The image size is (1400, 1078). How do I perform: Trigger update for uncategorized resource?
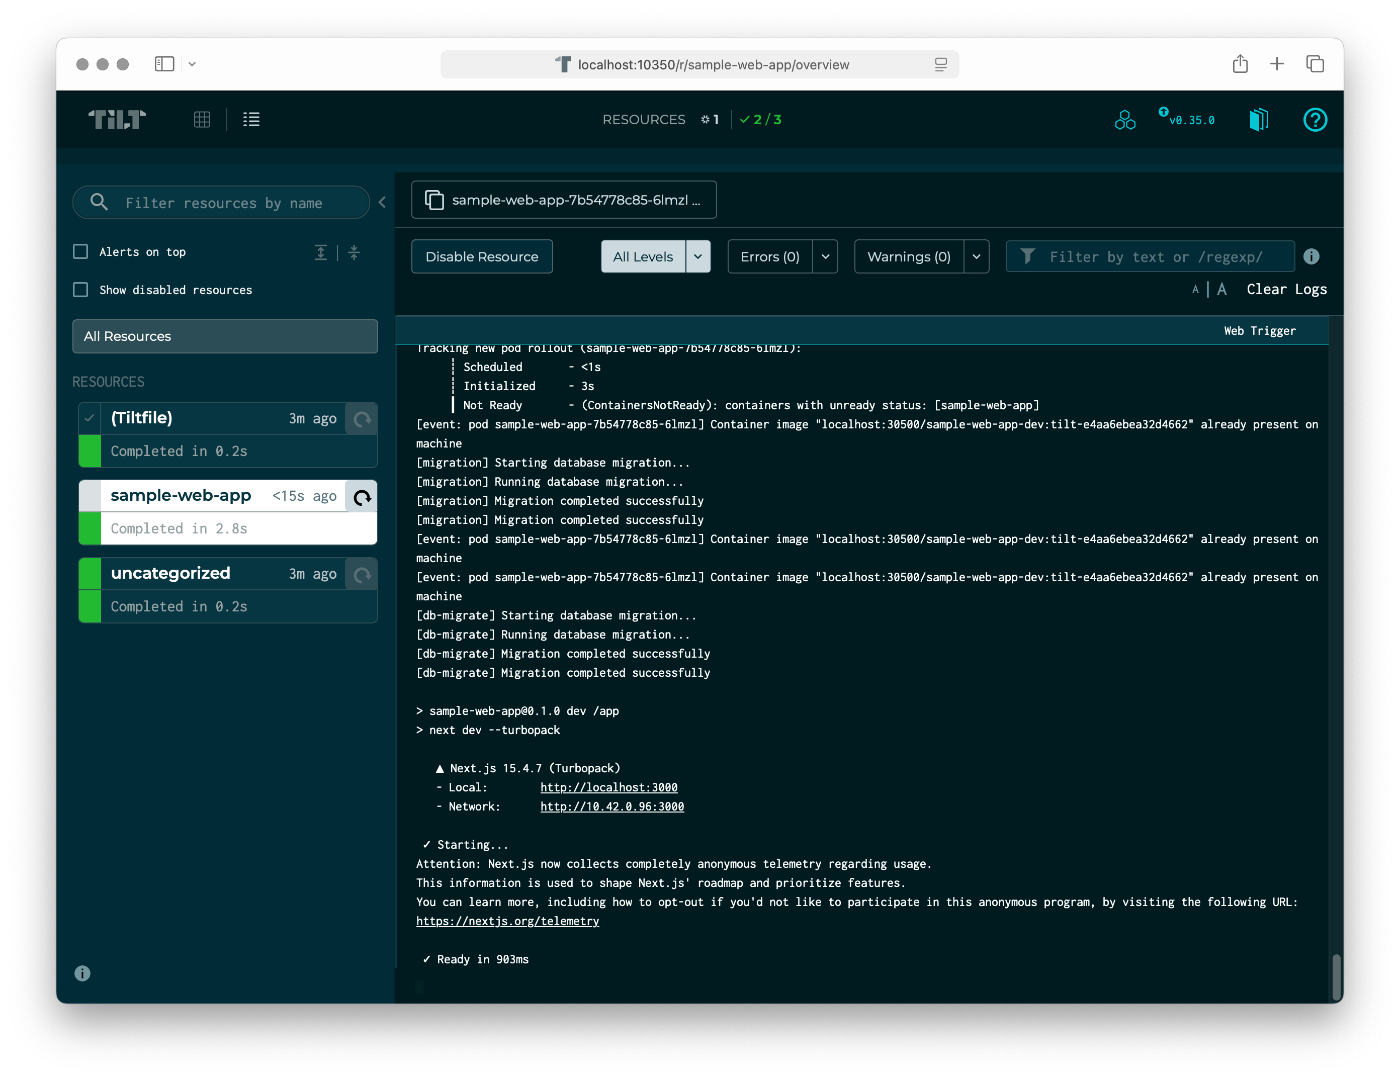(362, 574)
